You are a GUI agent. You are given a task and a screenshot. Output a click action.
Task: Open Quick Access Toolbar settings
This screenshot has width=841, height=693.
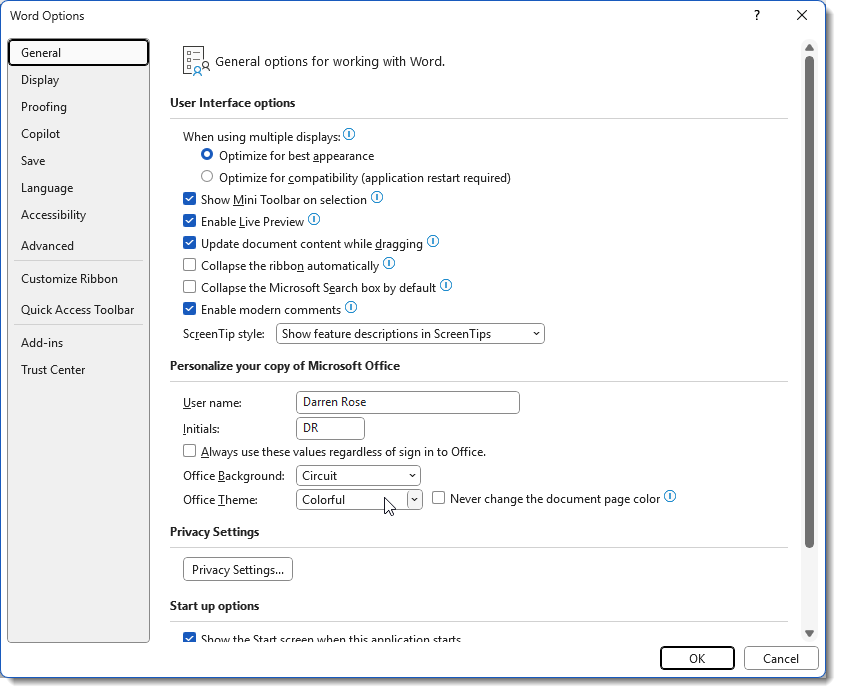click(77, 310)
